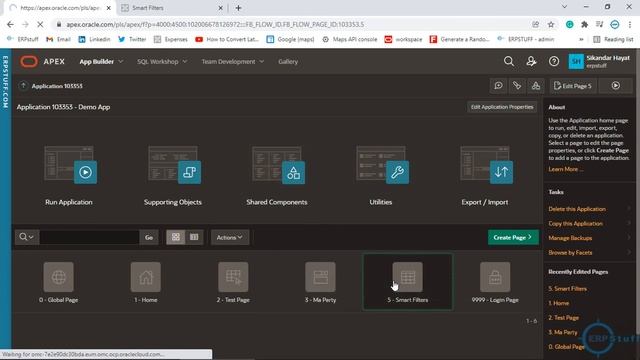Click Copy this Application link

coord(576,224)
